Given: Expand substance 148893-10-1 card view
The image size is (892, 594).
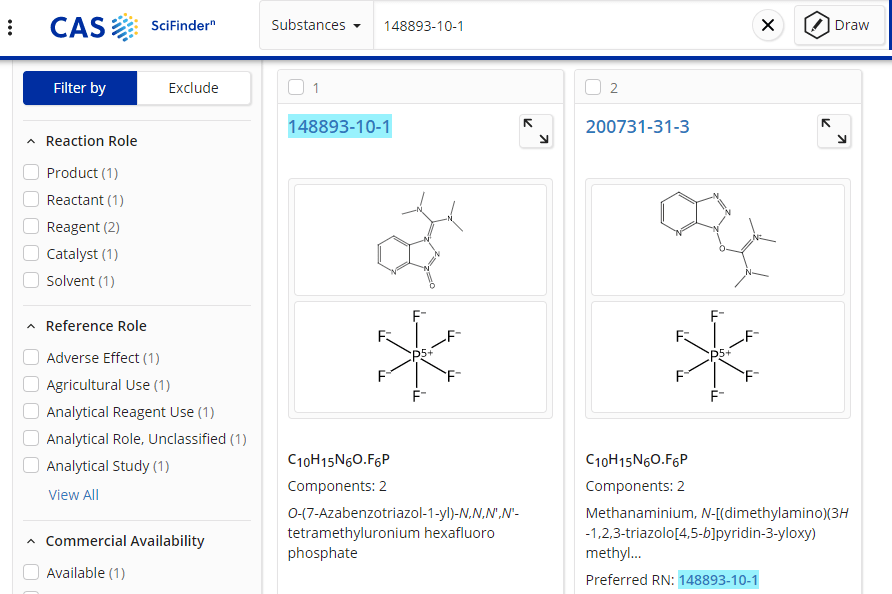Looking at the screenshot, I should click(x=536, y=131).
